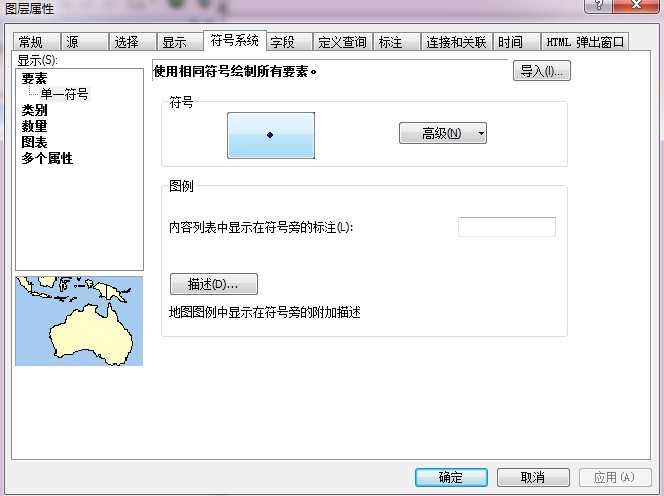Viewport: 664px width, 496px height.
Task: Click the Australia map preview thumbnail
Action: [79, 321]
